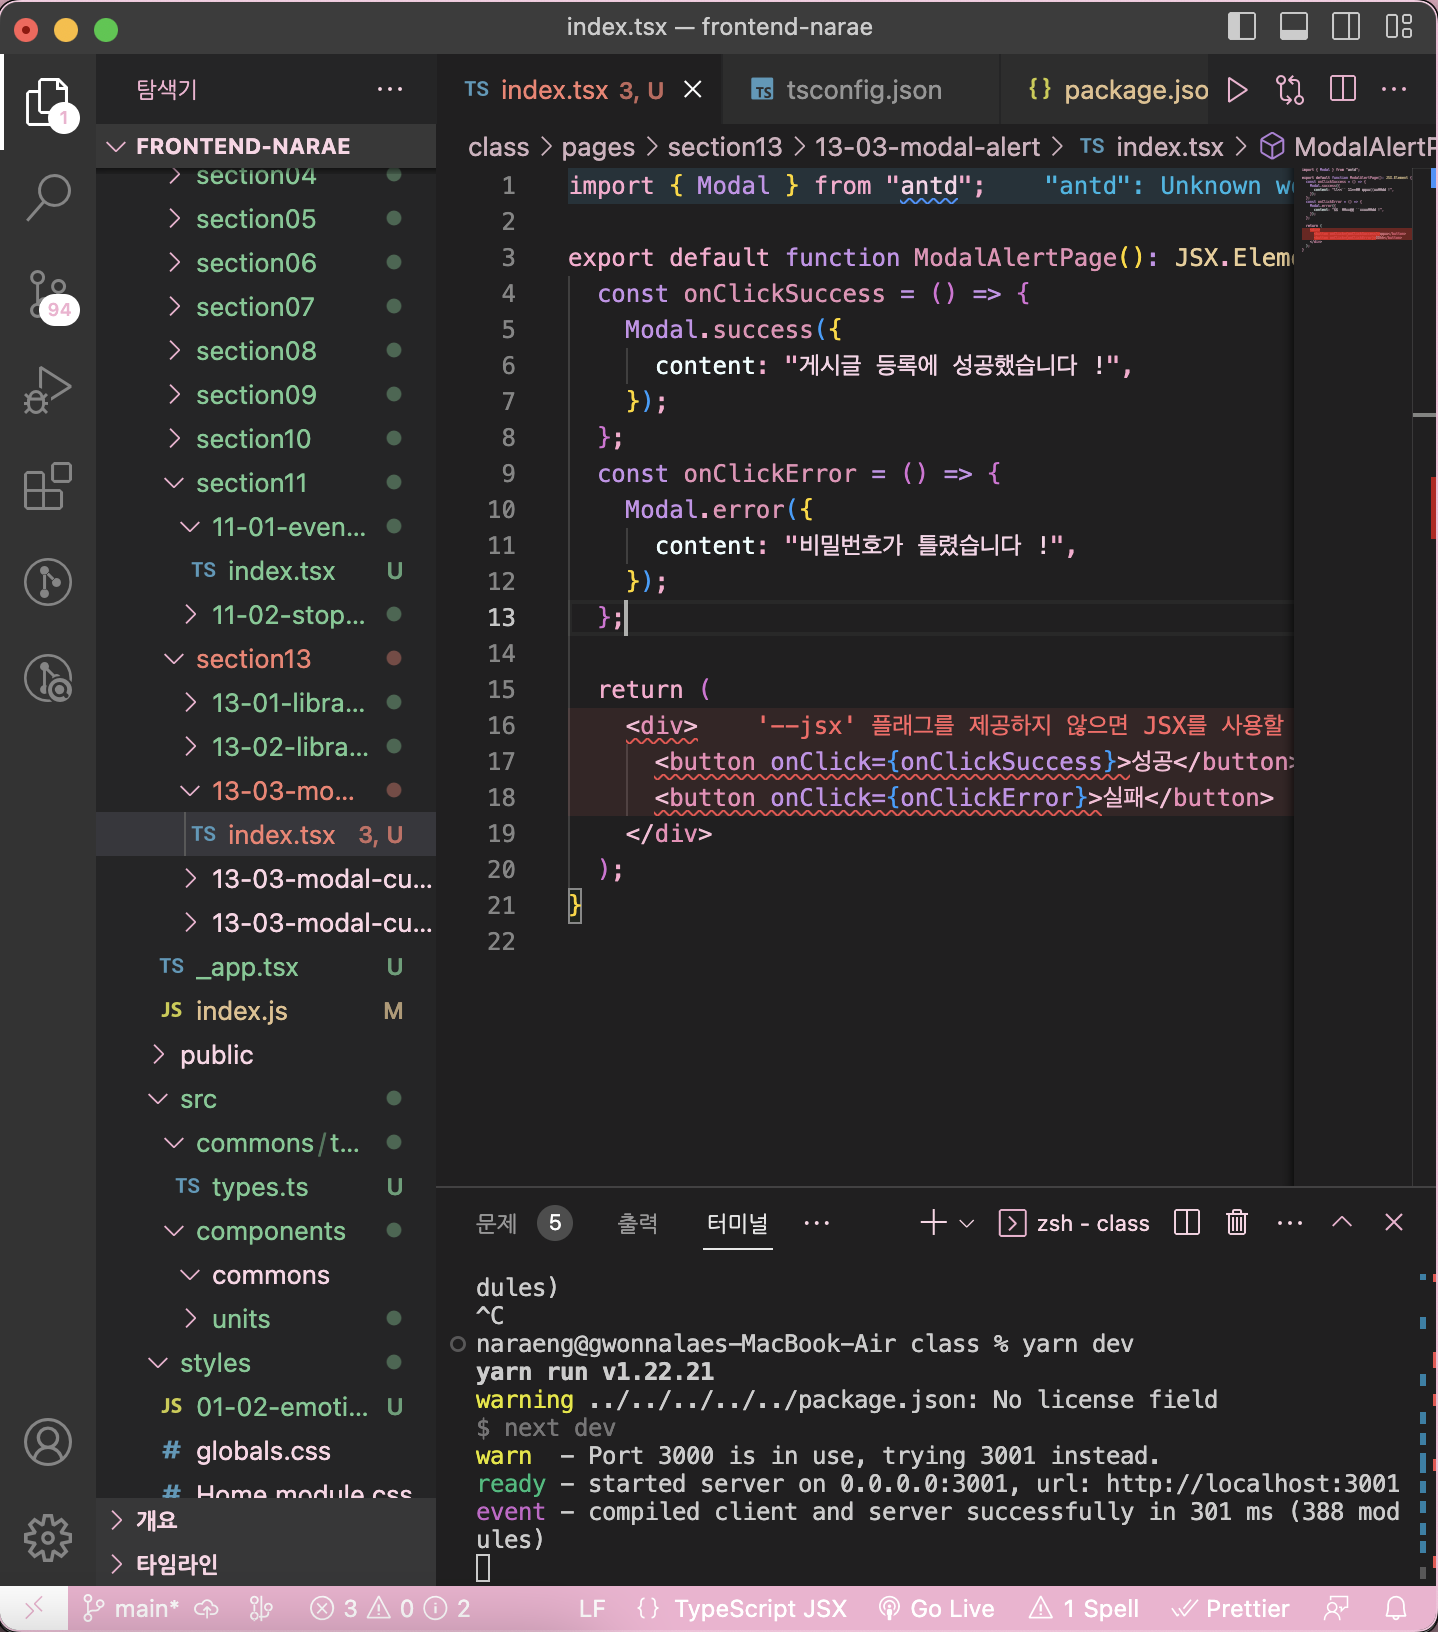
Task: Add a new terminal with plus icon
Action: click(933, 1222)
